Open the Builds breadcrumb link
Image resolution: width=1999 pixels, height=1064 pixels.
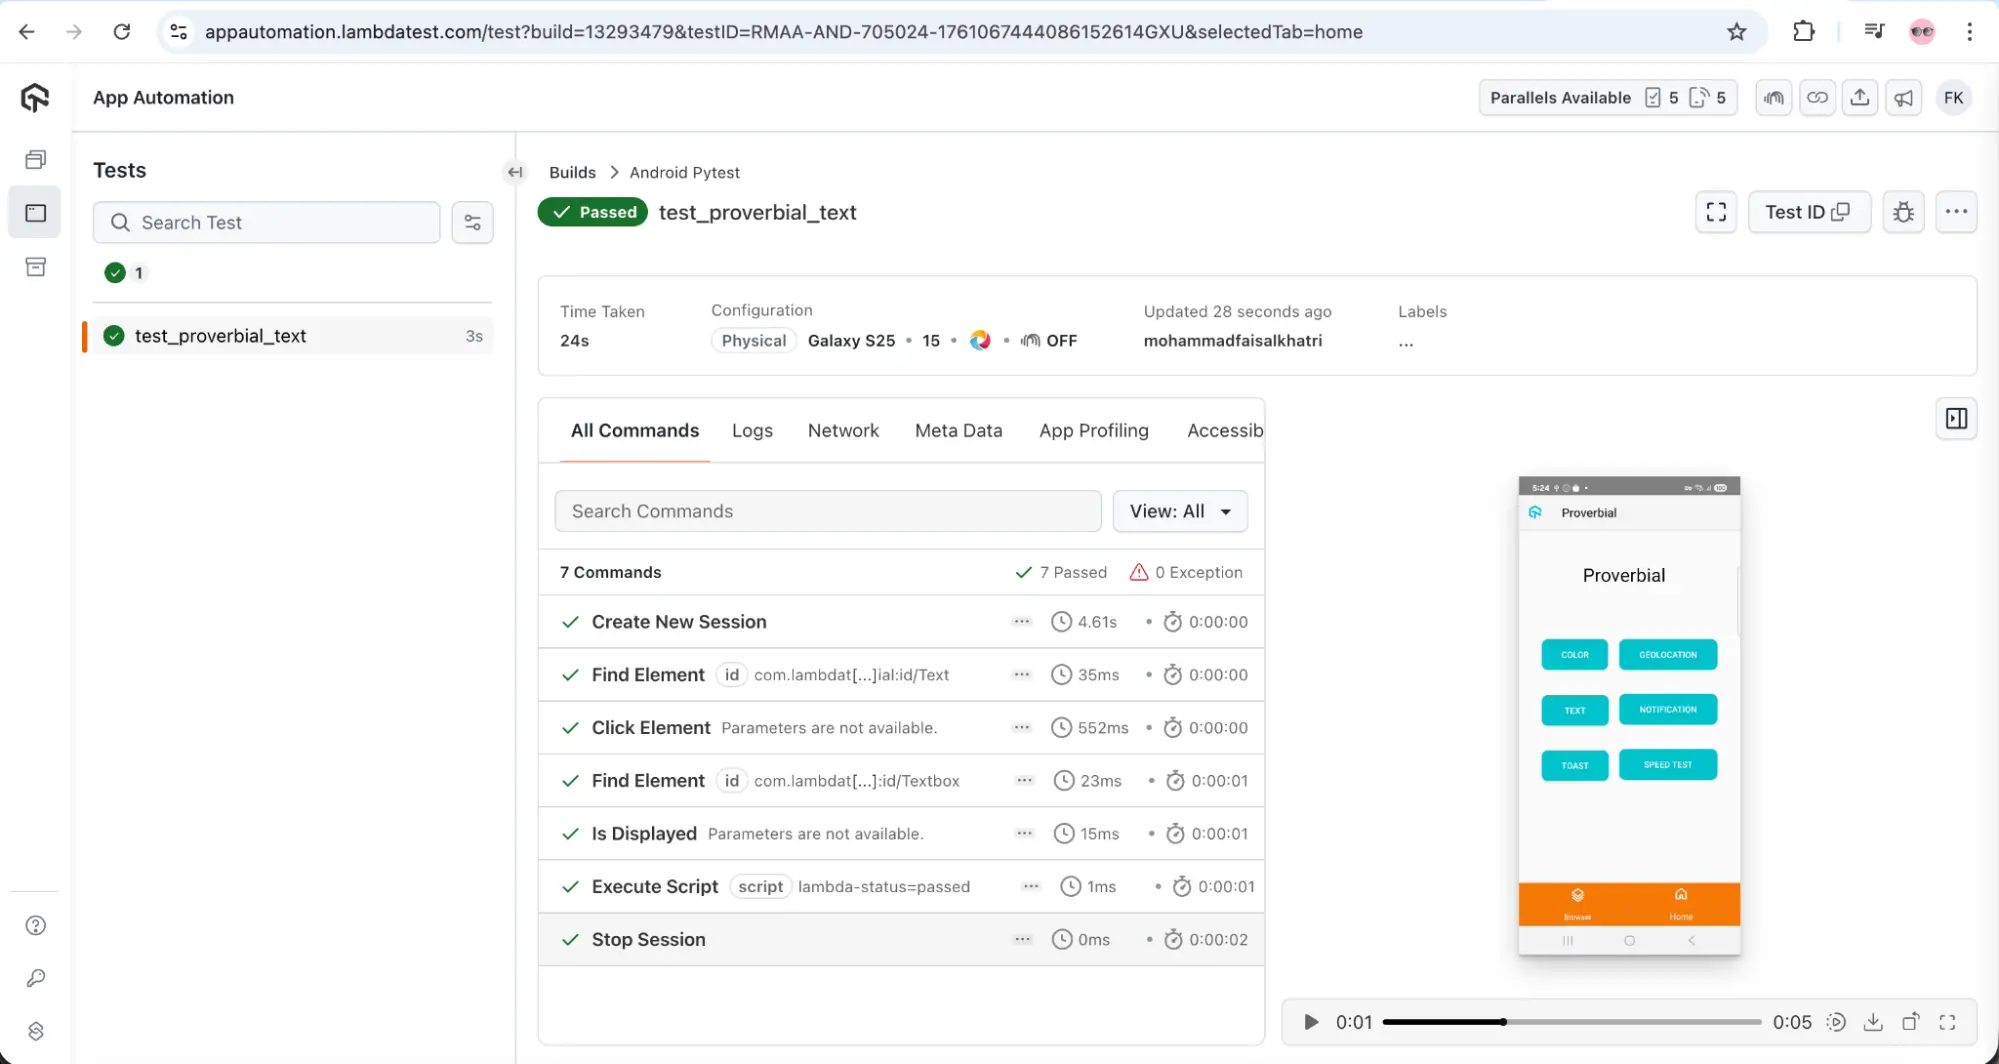[x=572, y=172]
